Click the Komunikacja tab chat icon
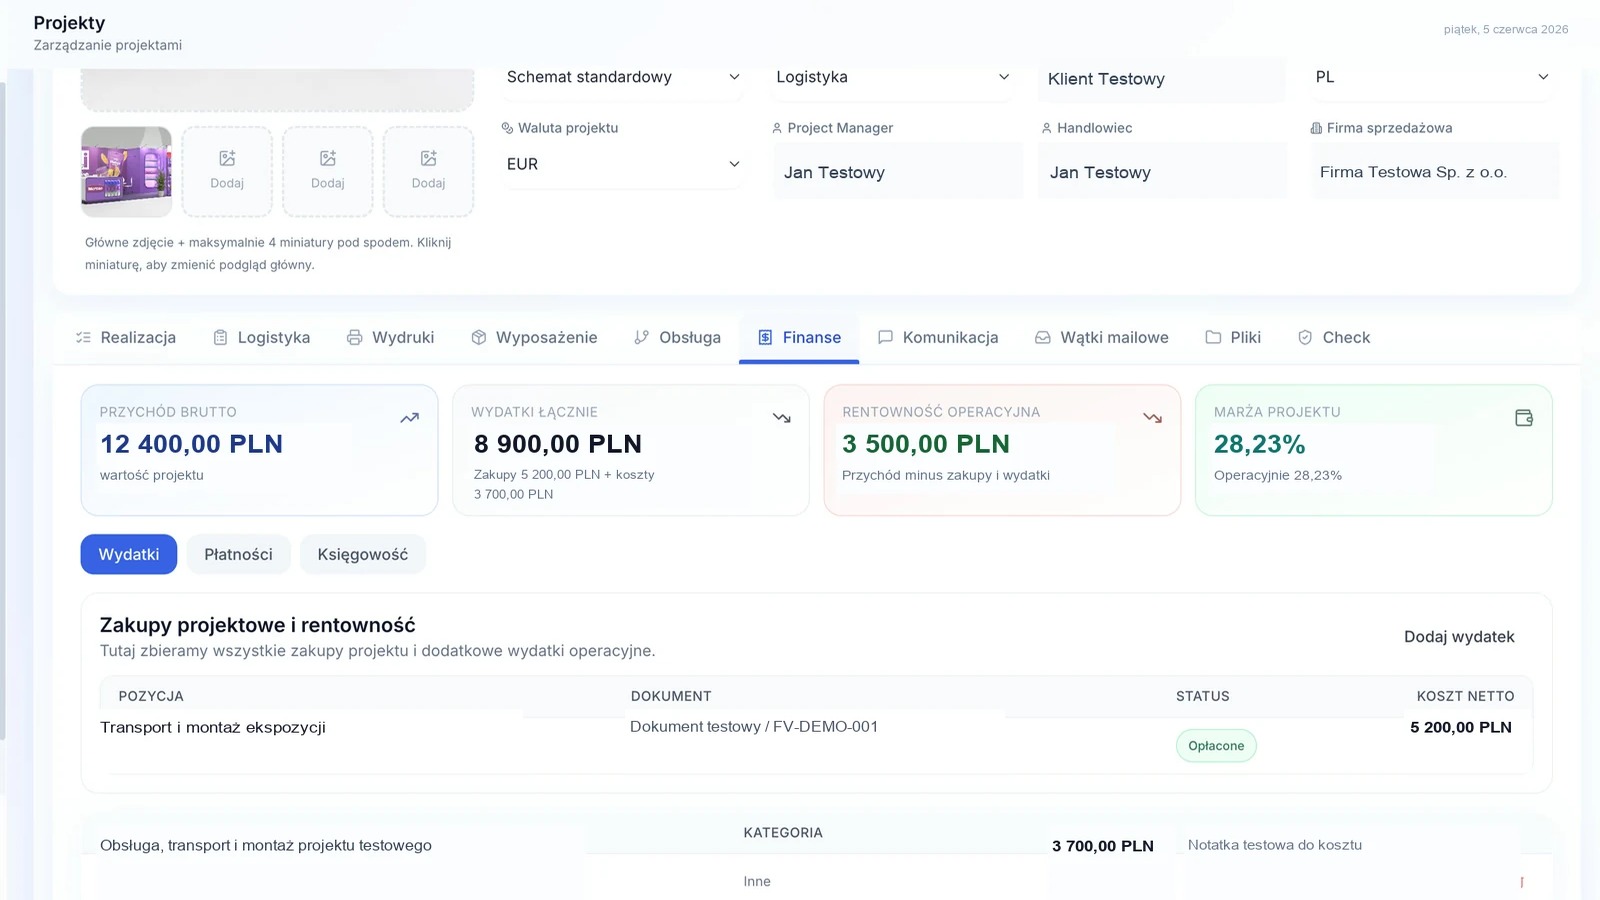Viewport: 1600px width, 900px height. click(x=885, y=338)
